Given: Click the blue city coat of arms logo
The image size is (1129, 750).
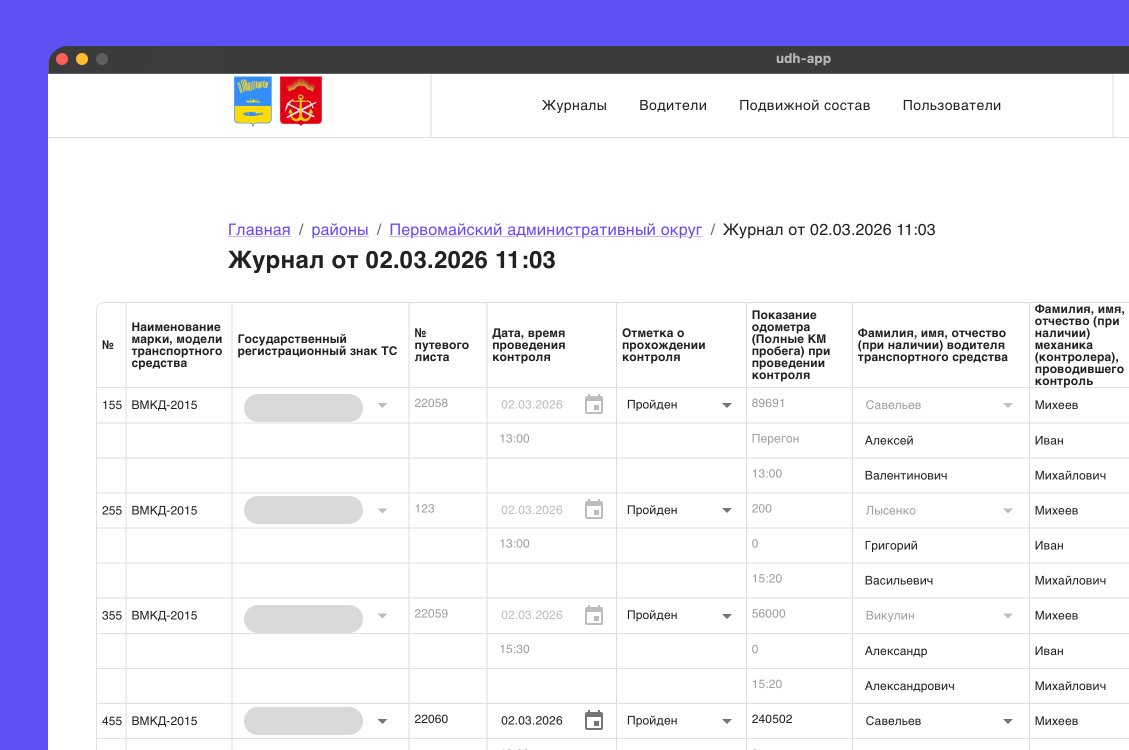Looking at the screenshot, I should 252,101.
